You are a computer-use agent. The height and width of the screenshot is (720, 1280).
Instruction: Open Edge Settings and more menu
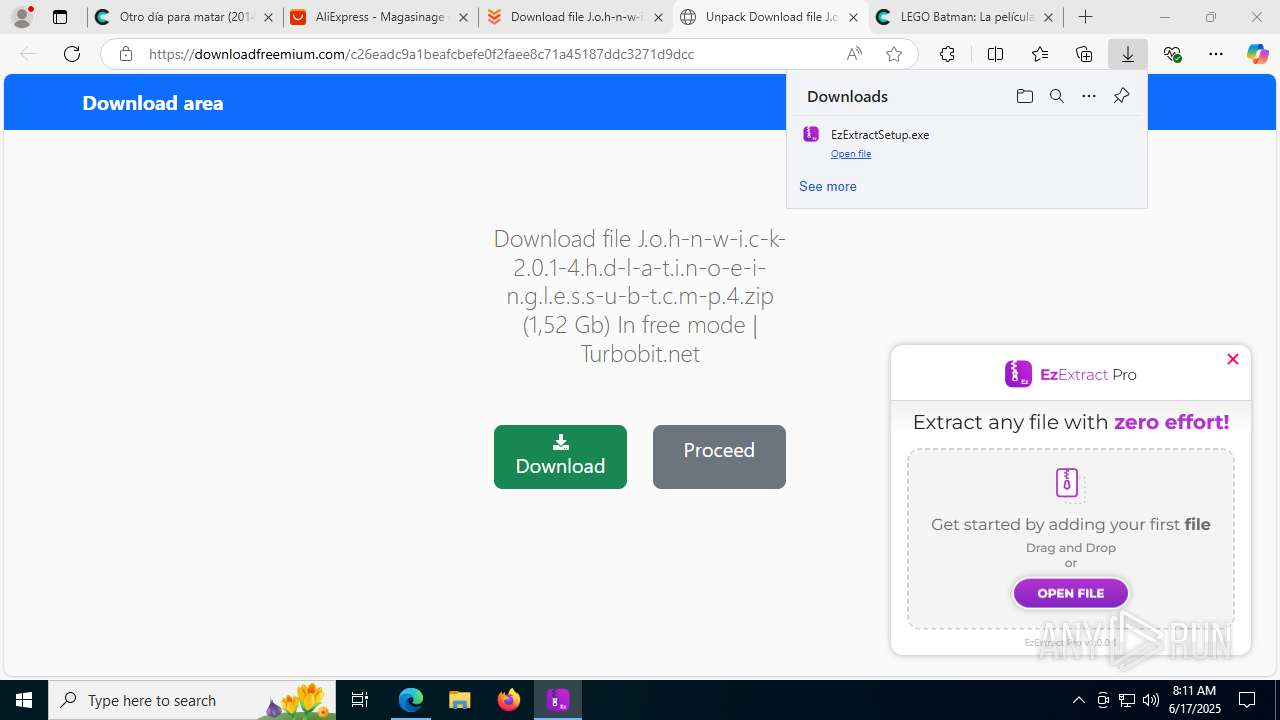click(x=1216, y=54)
